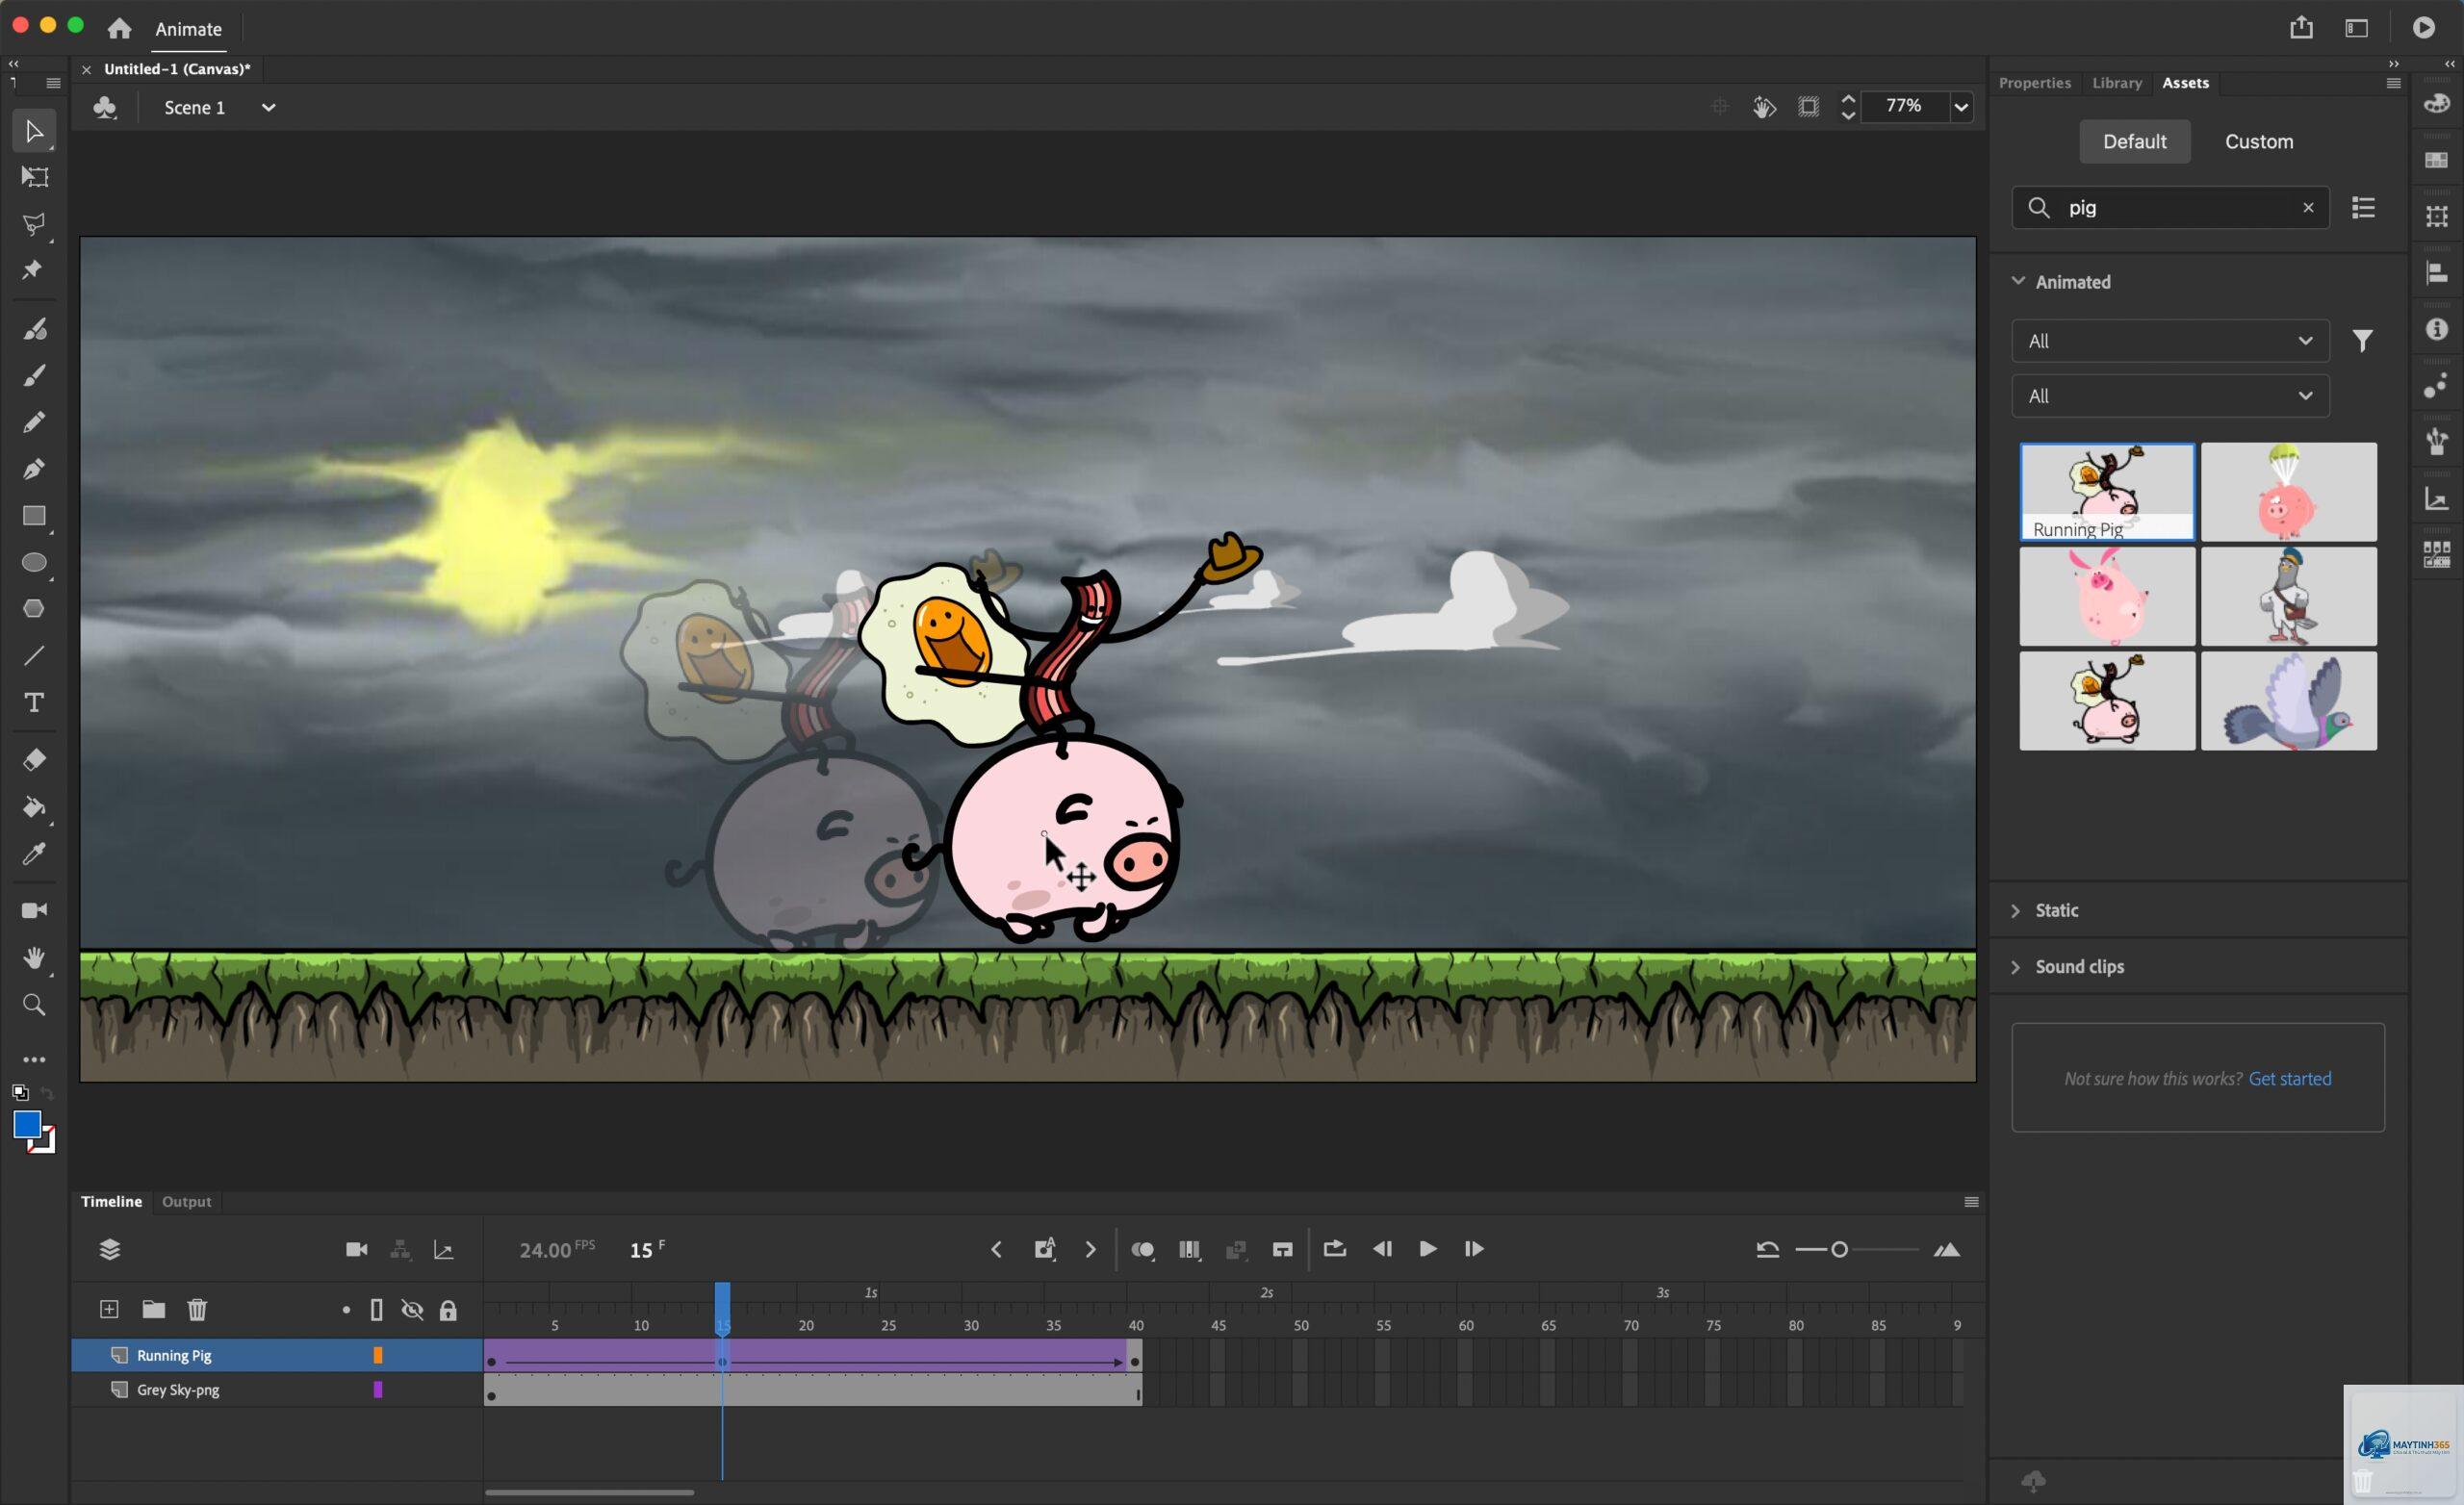
Task: Open the first All filter dropdown
Action: pyautogui.click(x=2170, y=341)
